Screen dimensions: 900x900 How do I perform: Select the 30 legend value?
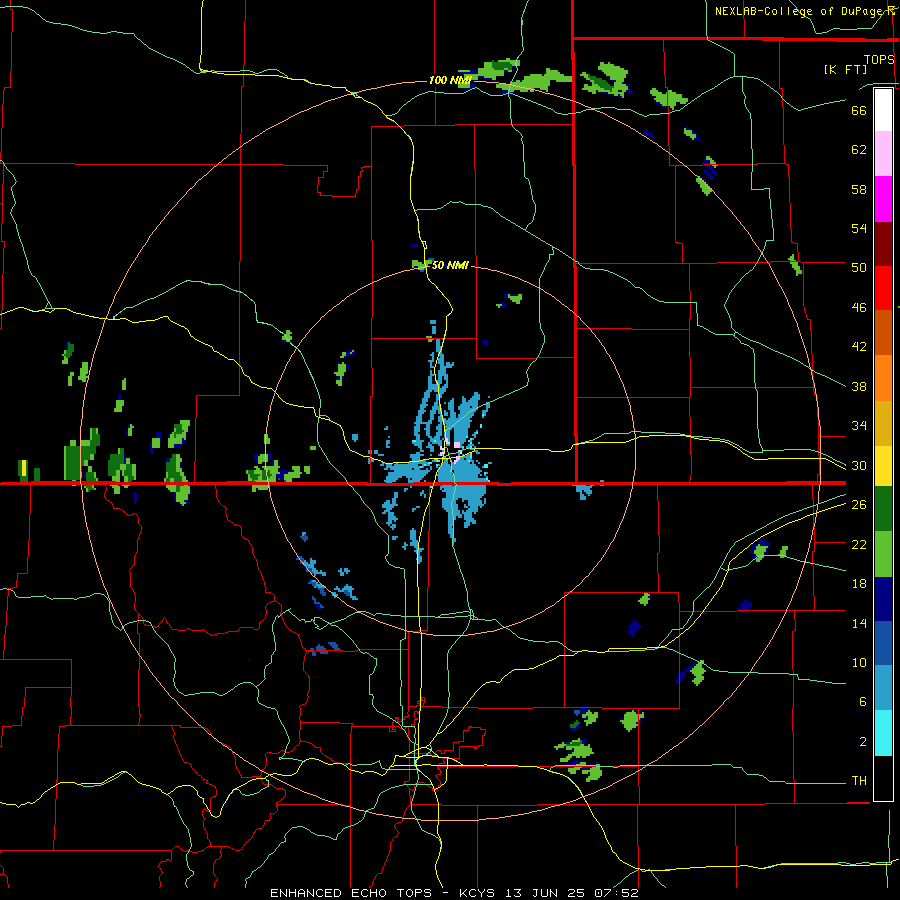[x=859, y=465]
